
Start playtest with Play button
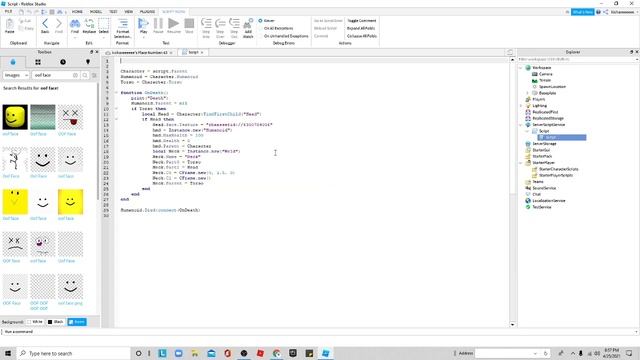[x=143, y=26]
